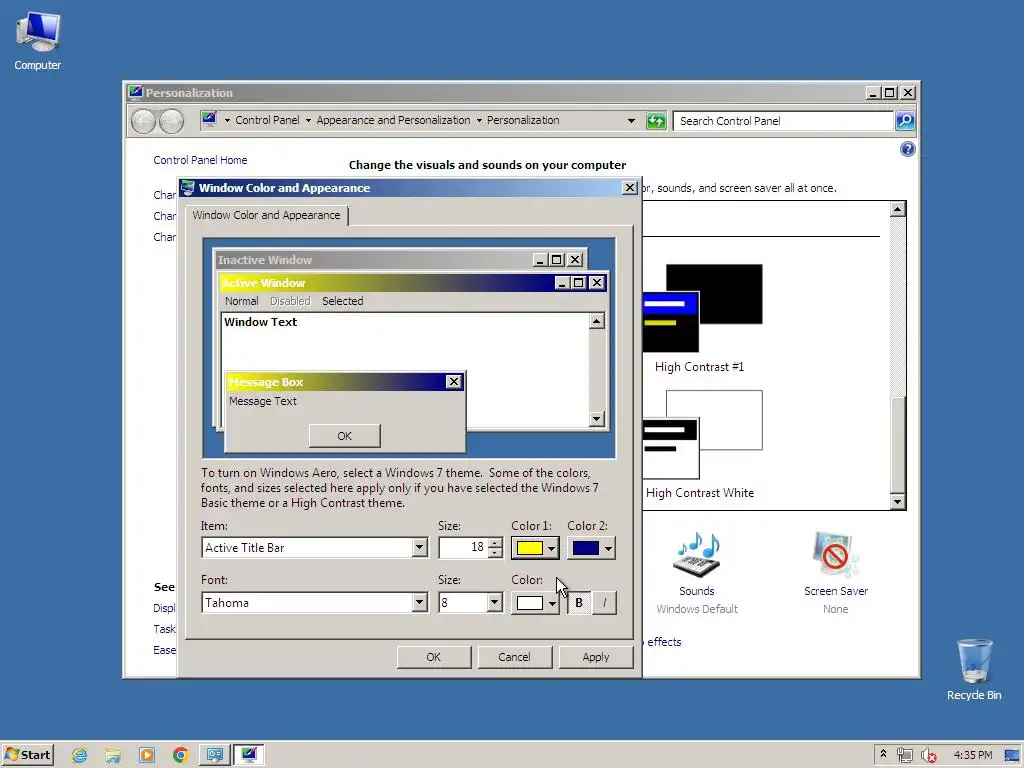Click in the Search Control Panel field
Viewport: 1024px width, 768px height.
coord(783,121)
